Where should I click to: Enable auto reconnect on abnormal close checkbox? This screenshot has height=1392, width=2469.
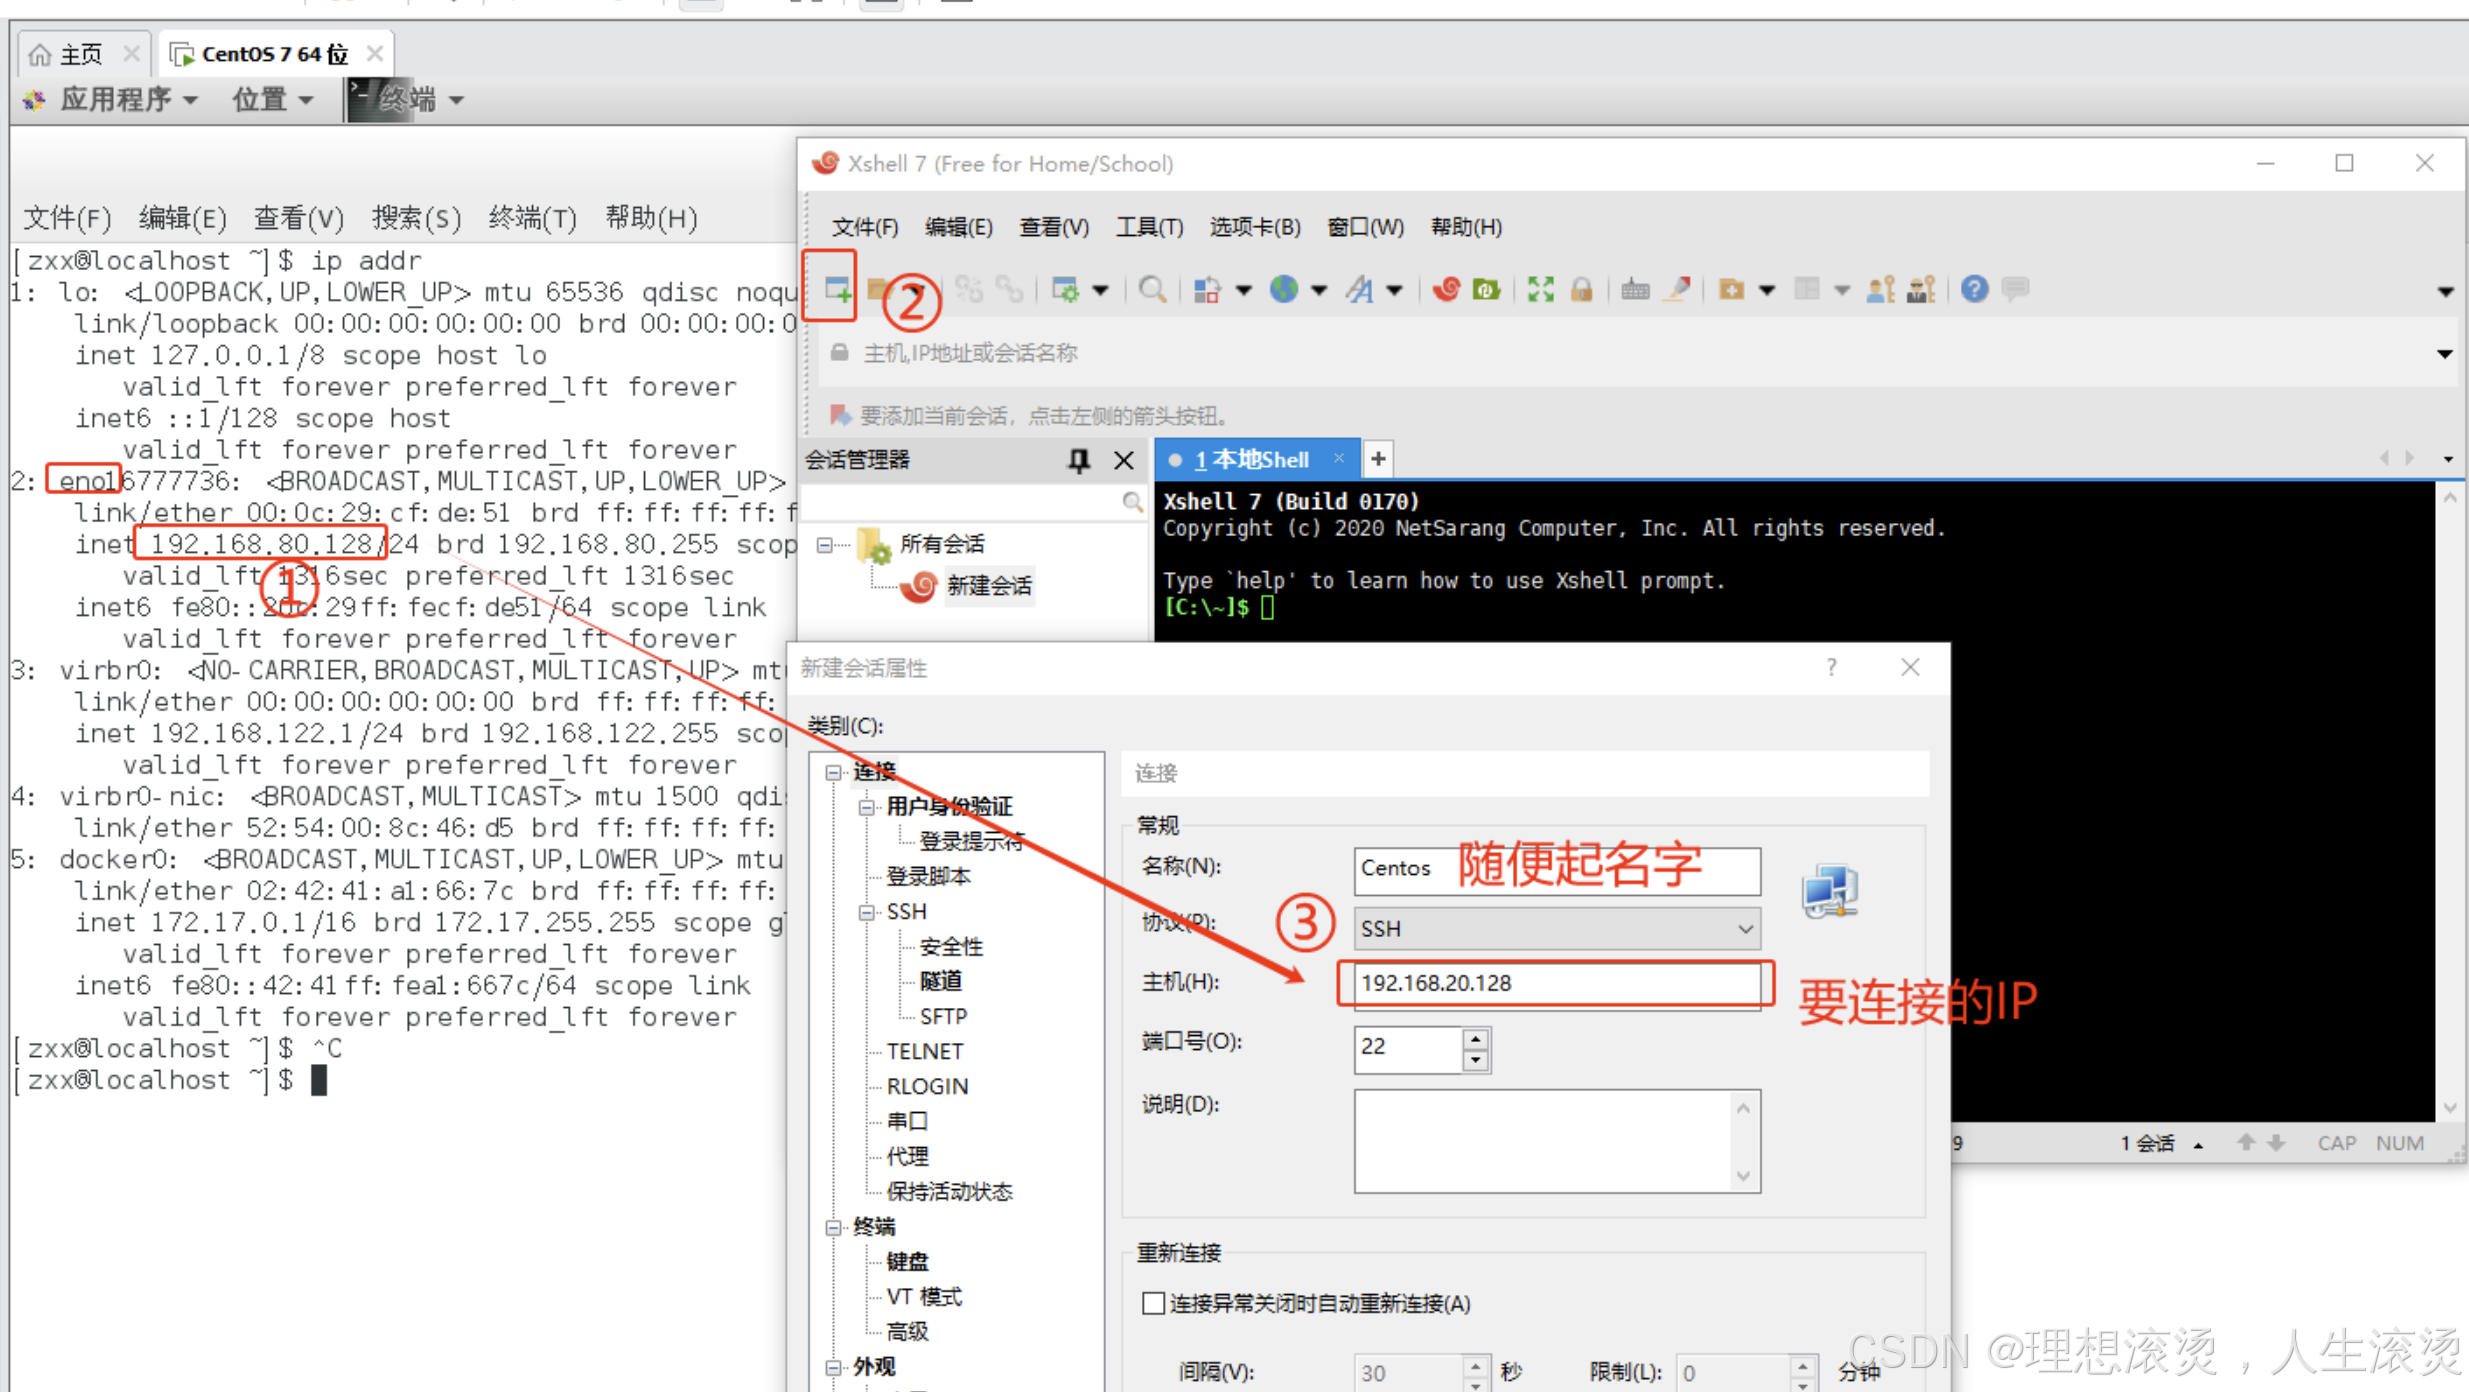[1153, 1303]
